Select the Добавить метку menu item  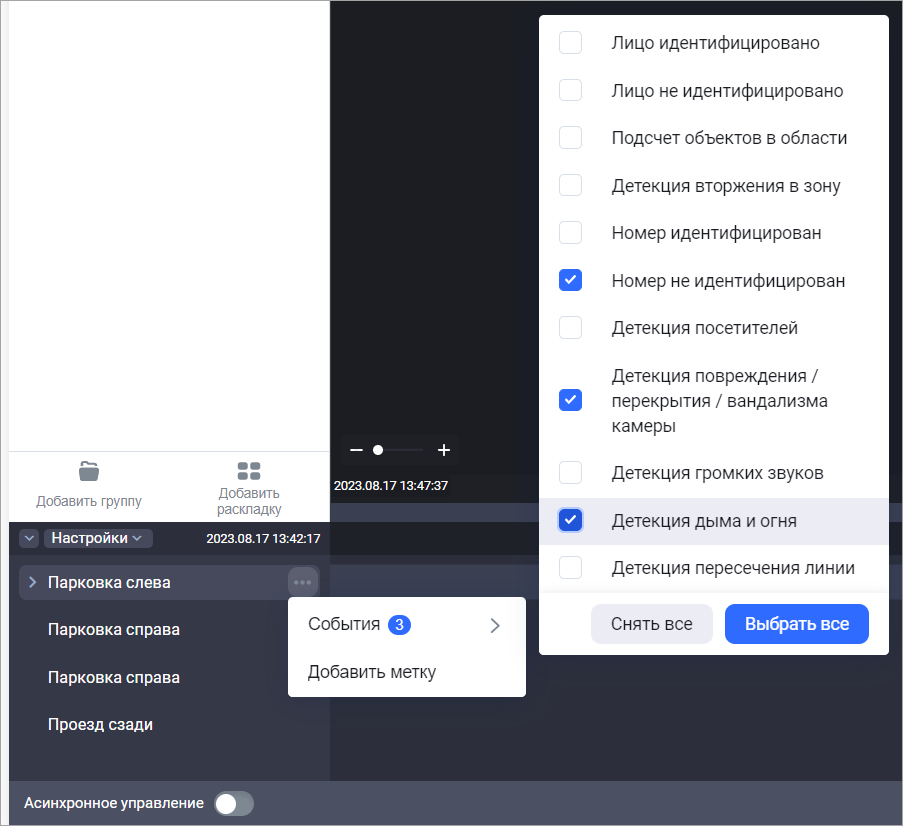[x=372, y=672]
